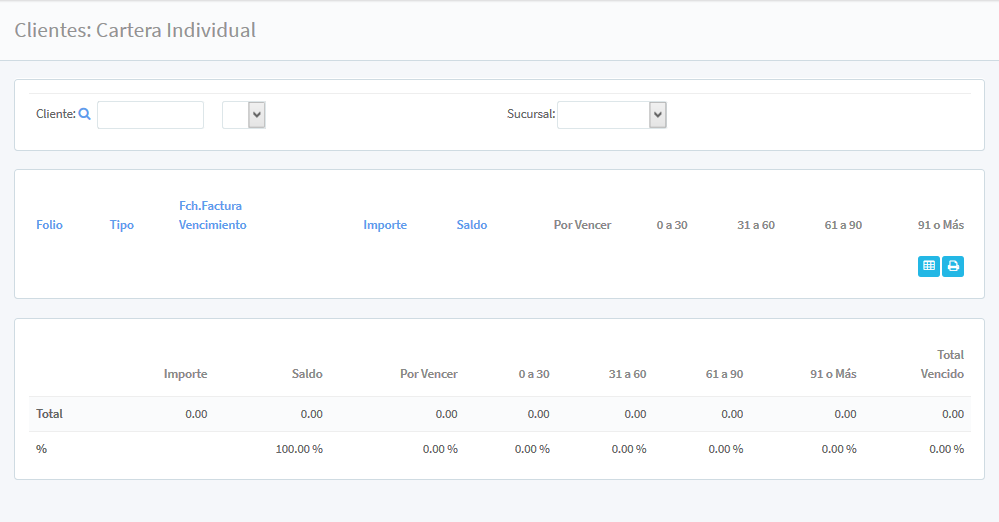Expand the Sucursal dropdown

[611, 115]
